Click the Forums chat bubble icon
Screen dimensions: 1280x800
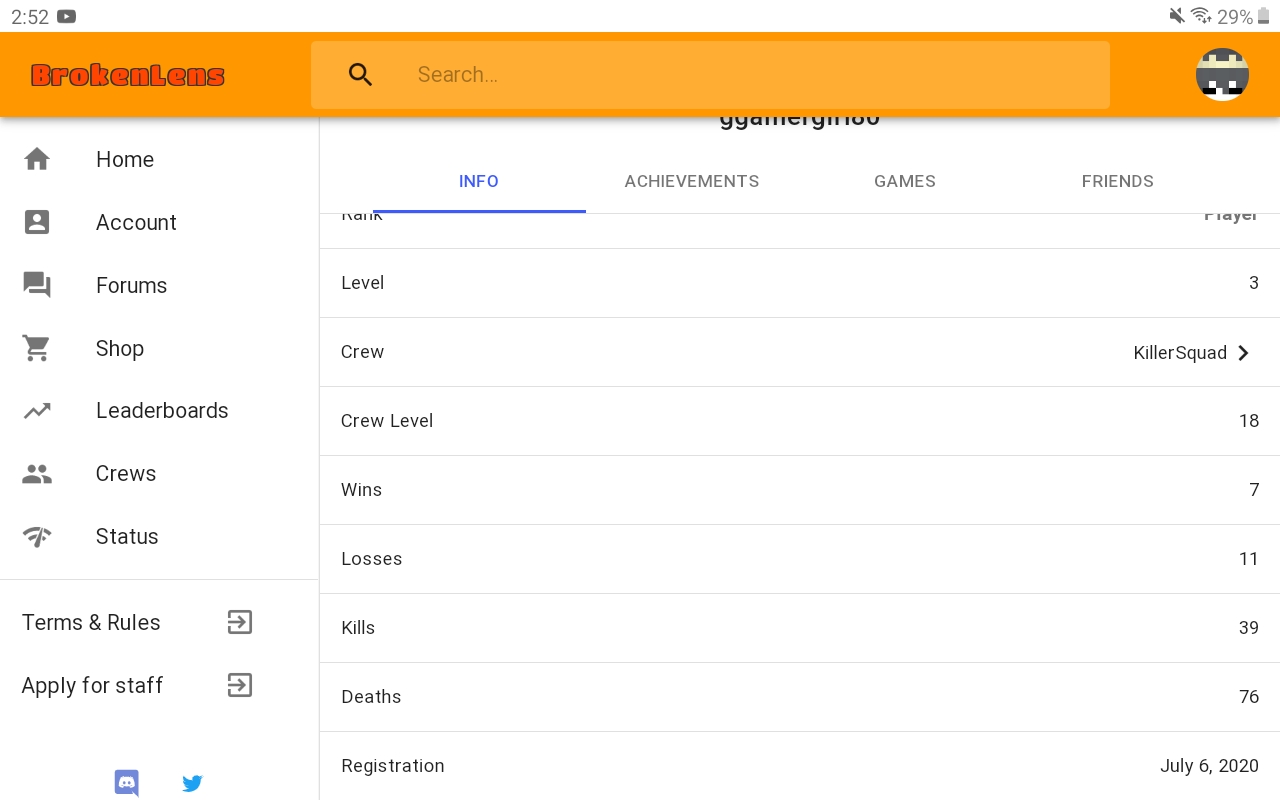(37, 285)
